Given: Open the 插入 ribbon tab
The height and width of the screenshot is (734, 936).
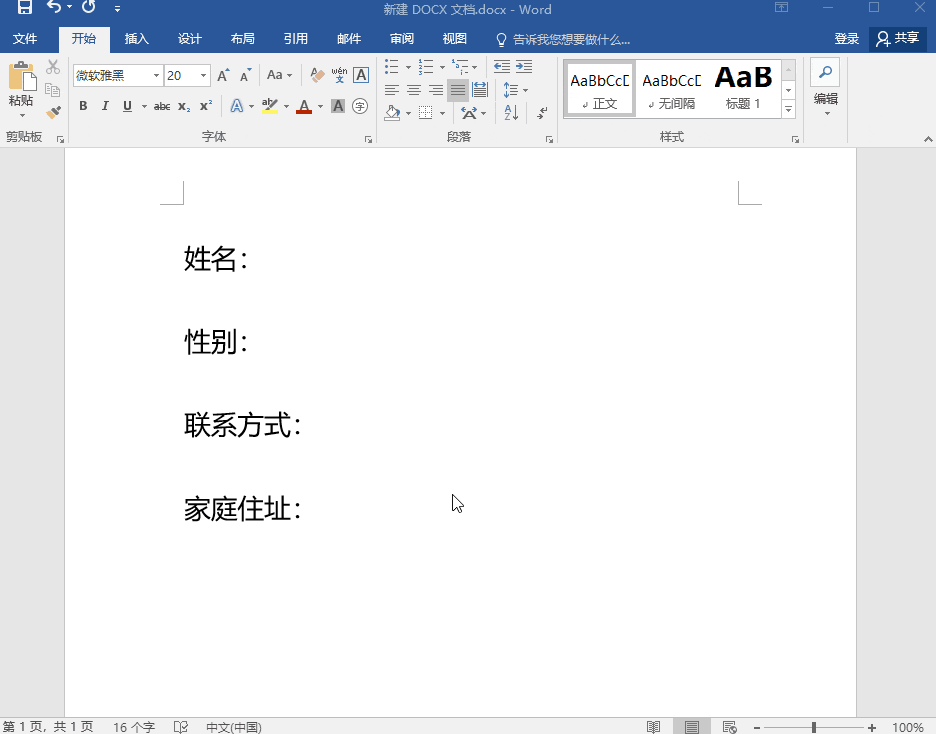Looking at the screenshot, I should click(136, 39).
